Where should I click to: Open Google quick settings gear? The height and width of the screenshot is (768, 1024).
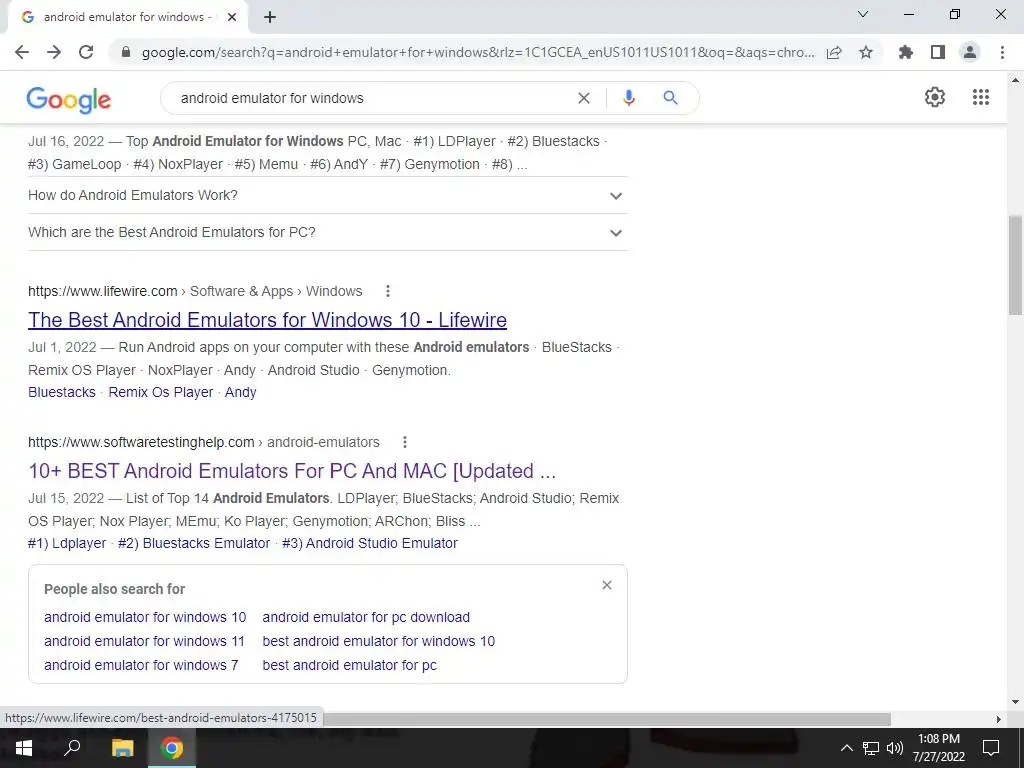[935, 97]
